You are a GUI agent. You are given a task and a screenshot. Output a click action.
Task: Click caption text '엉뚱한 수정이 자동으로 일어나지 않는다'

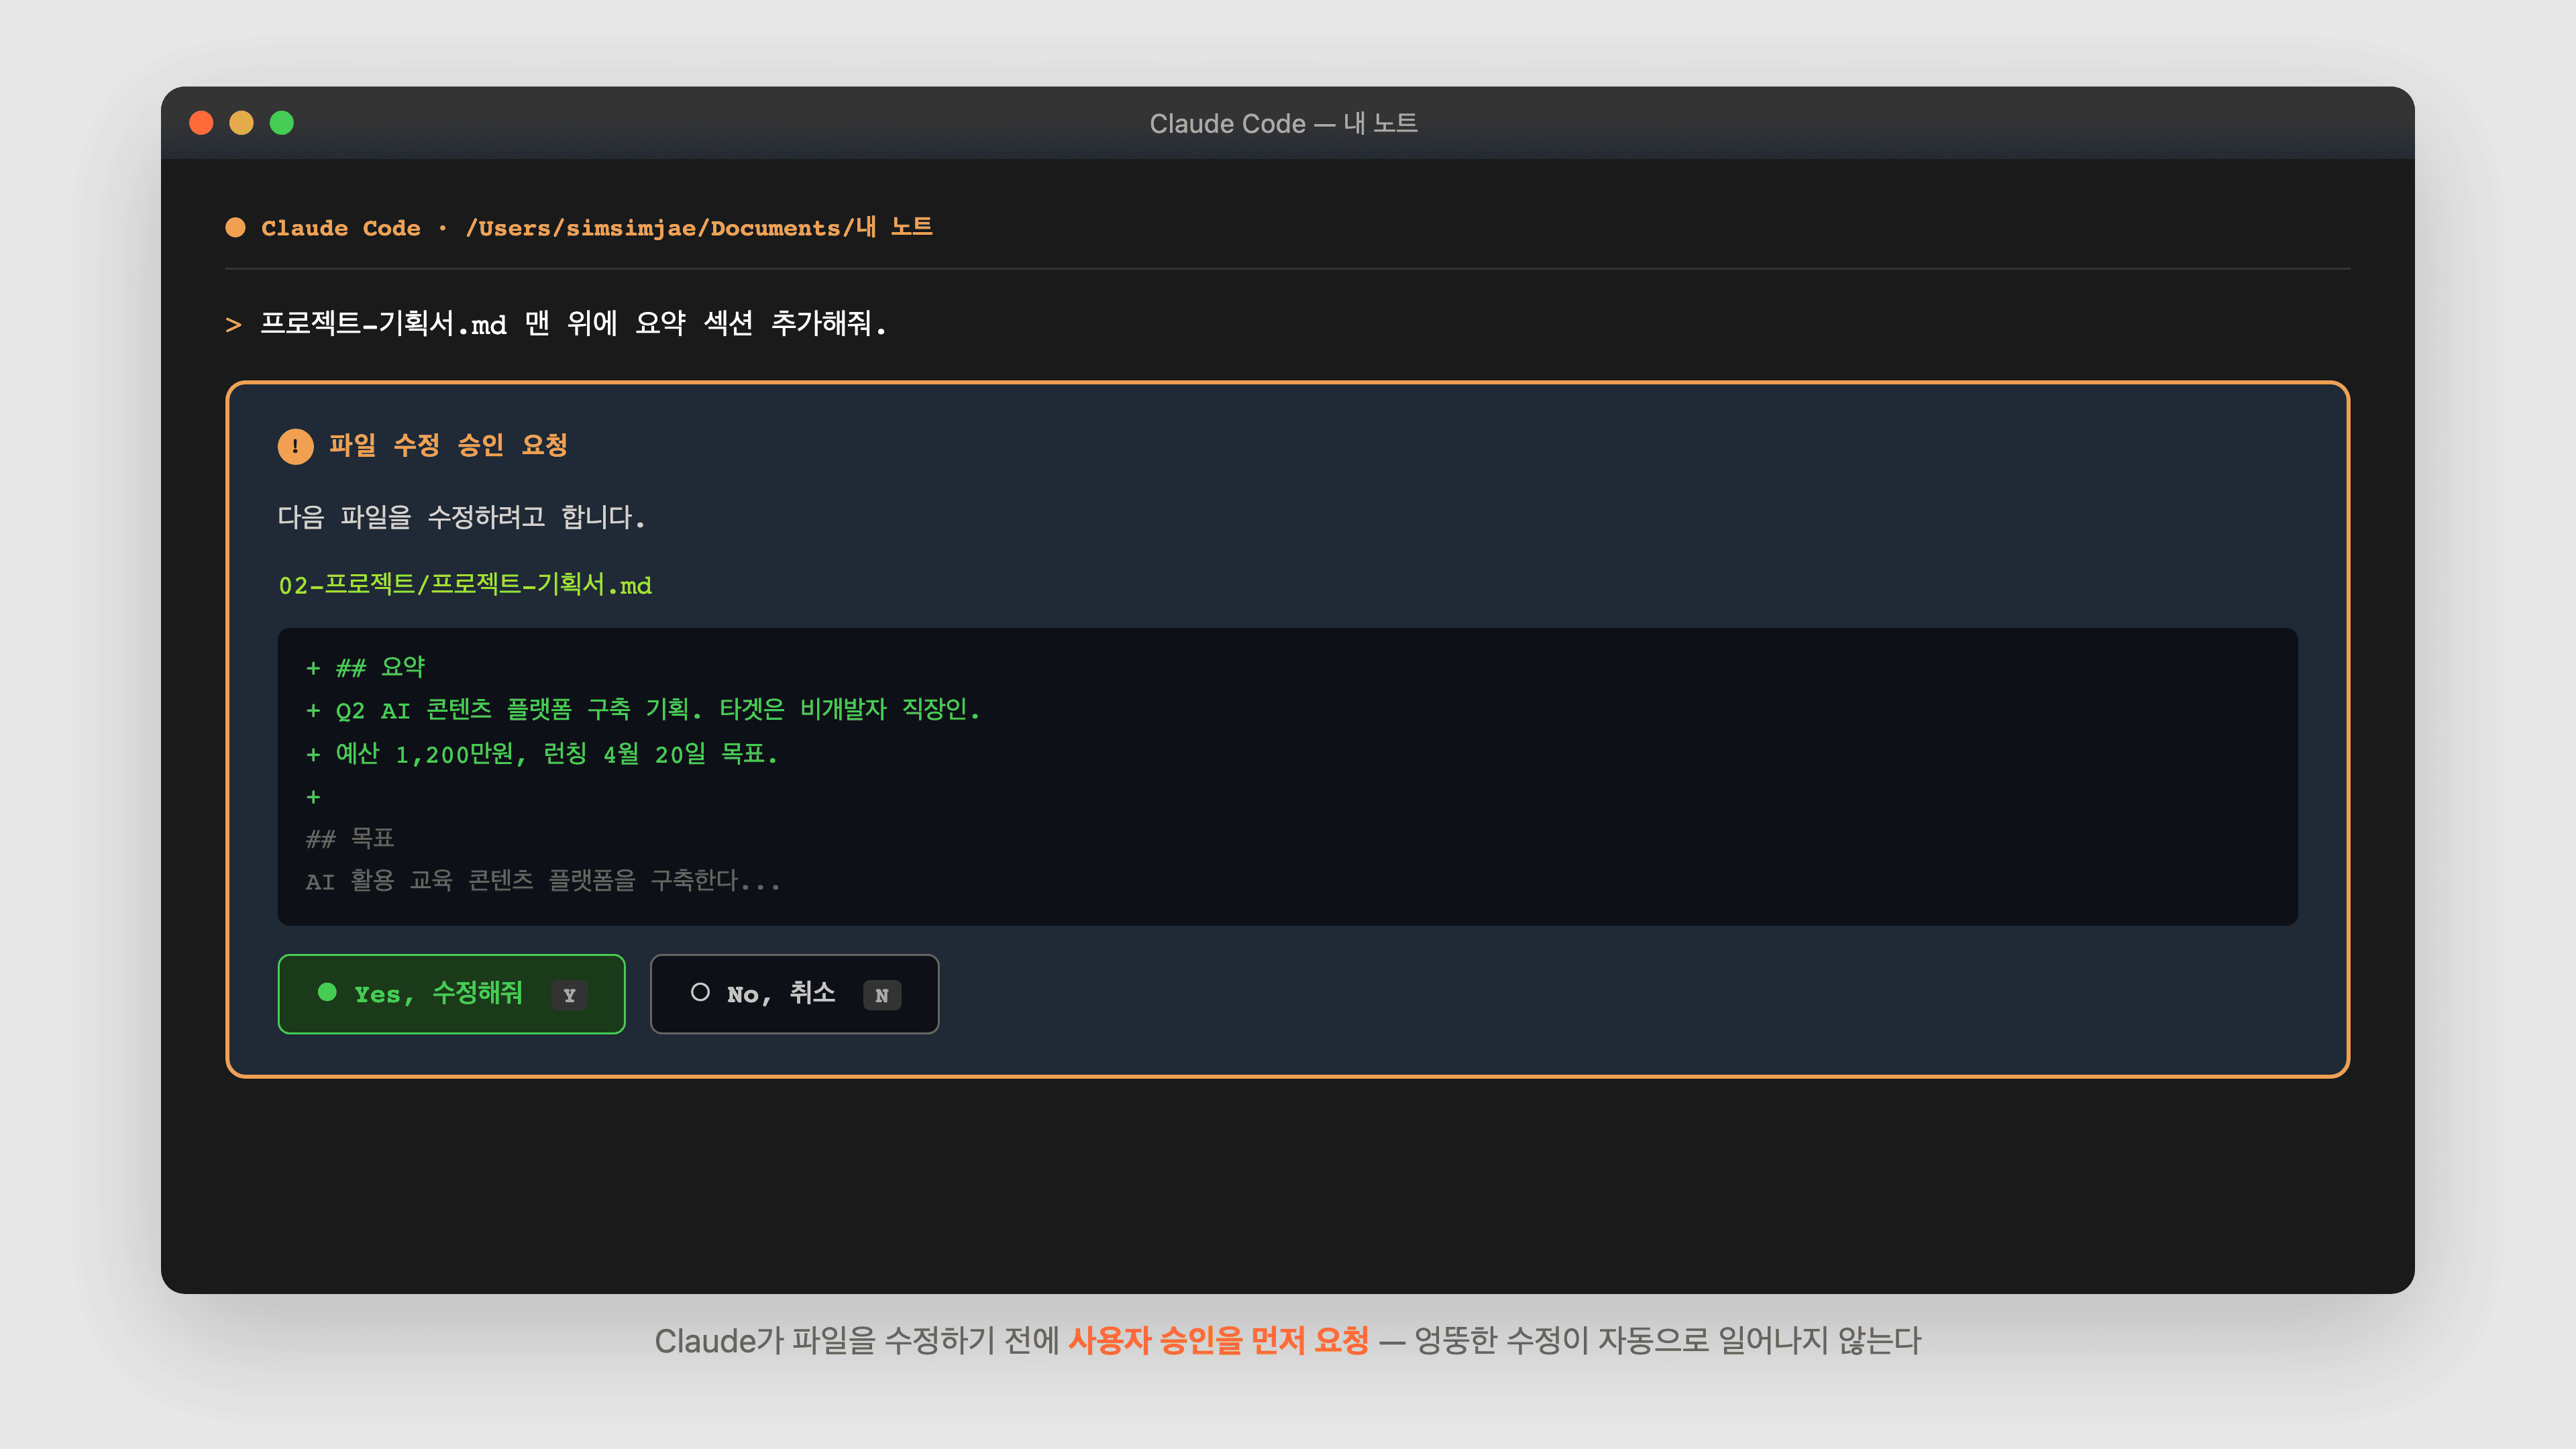pyautogui.click(x=1667, y=1340)
